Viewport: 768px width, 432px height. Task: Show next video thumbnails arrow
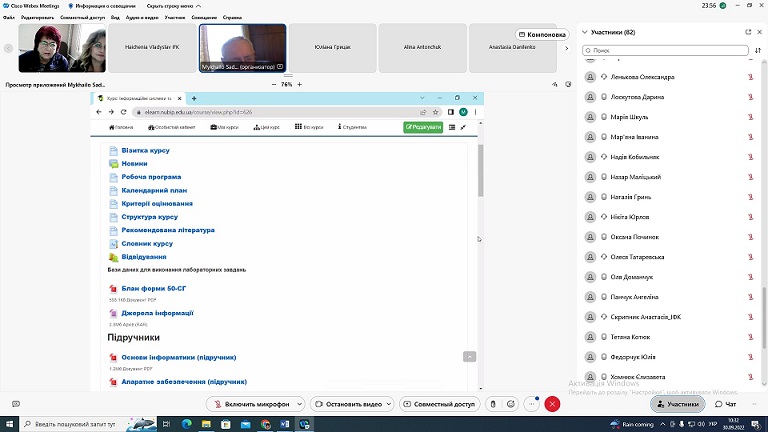tap(567, 48)
